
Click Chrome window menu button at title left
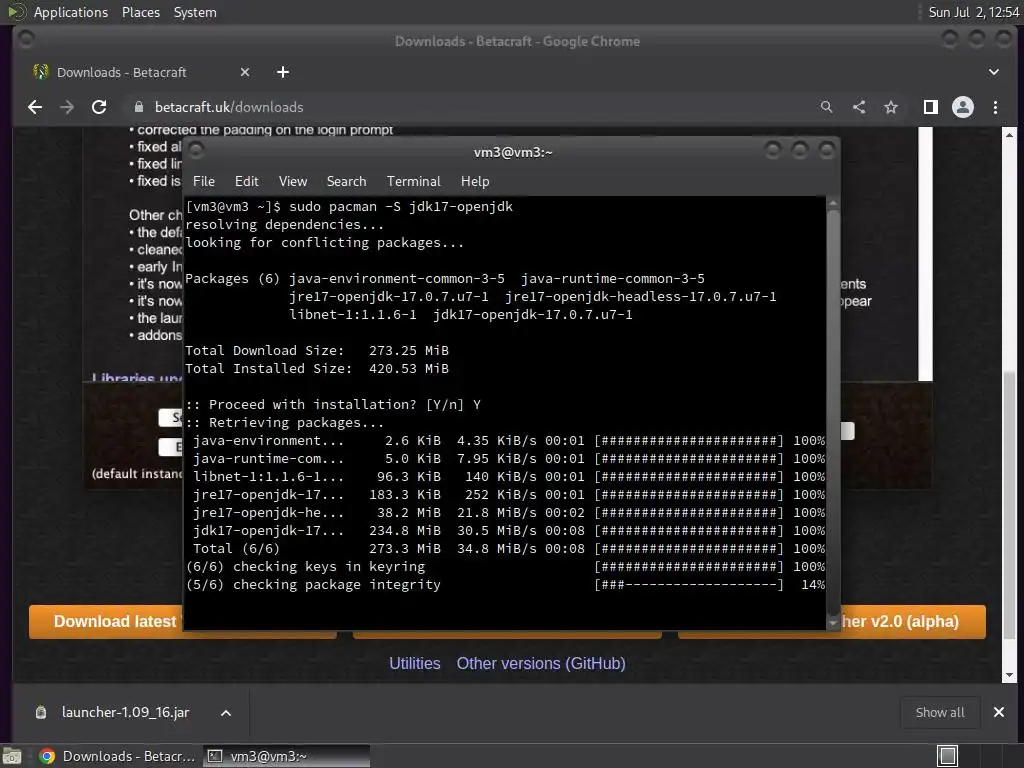(x=26, y=40)
